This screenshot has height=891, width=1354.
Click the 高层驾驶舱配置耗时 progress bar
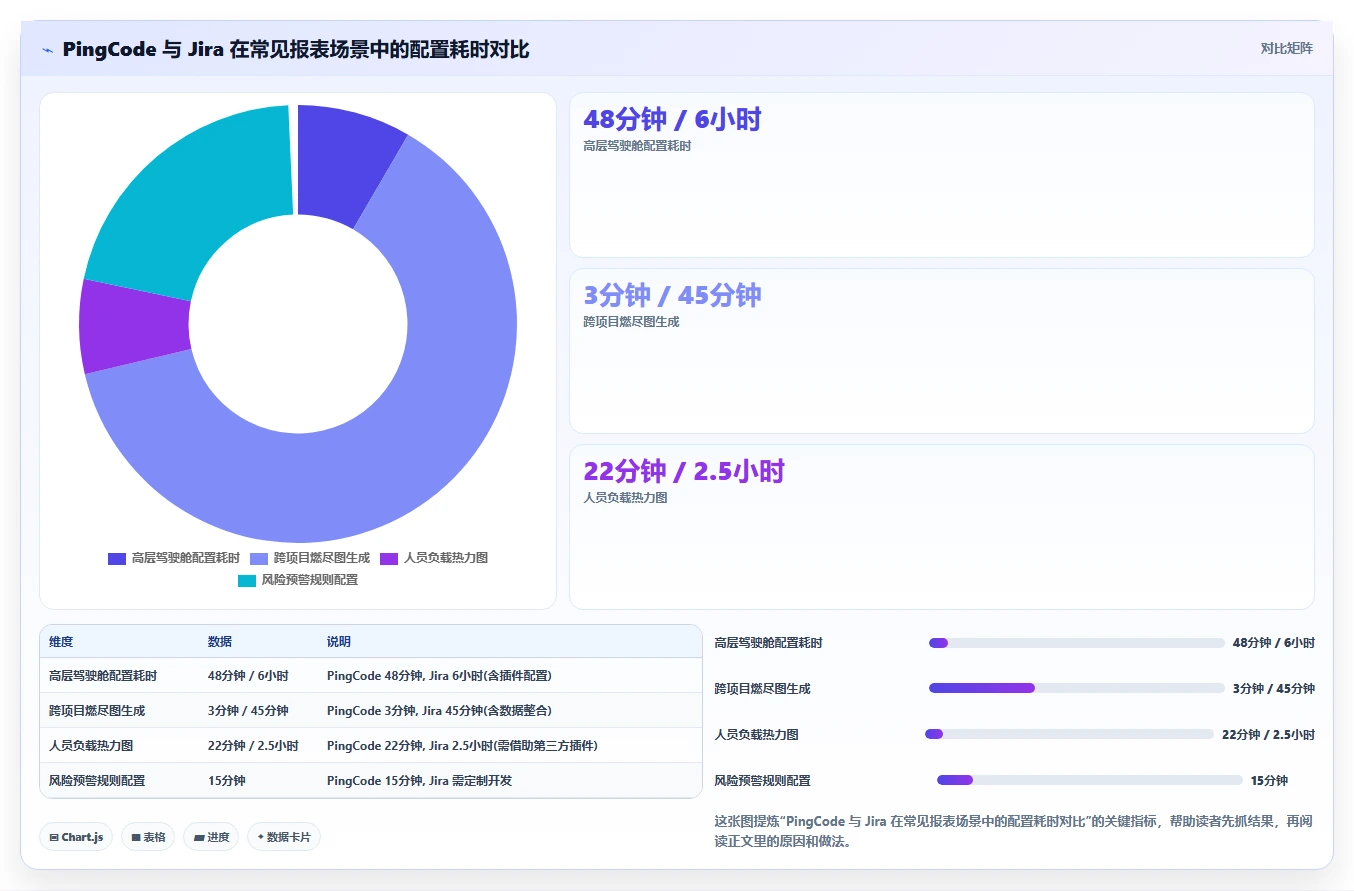1077,643
